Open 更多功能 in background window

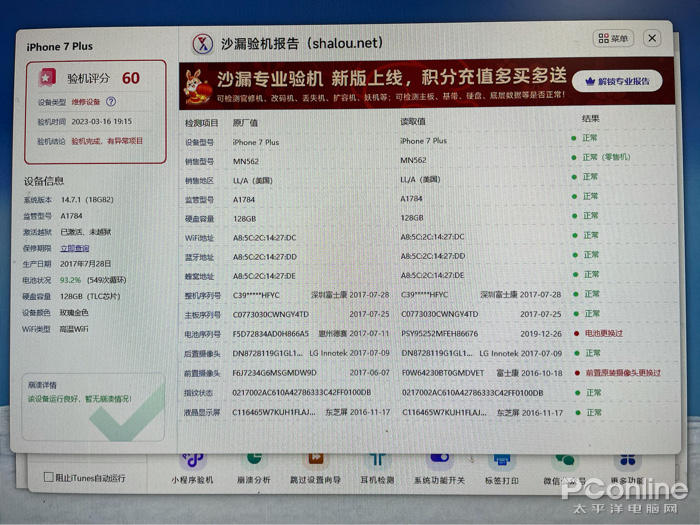click(x=627, y=469)
